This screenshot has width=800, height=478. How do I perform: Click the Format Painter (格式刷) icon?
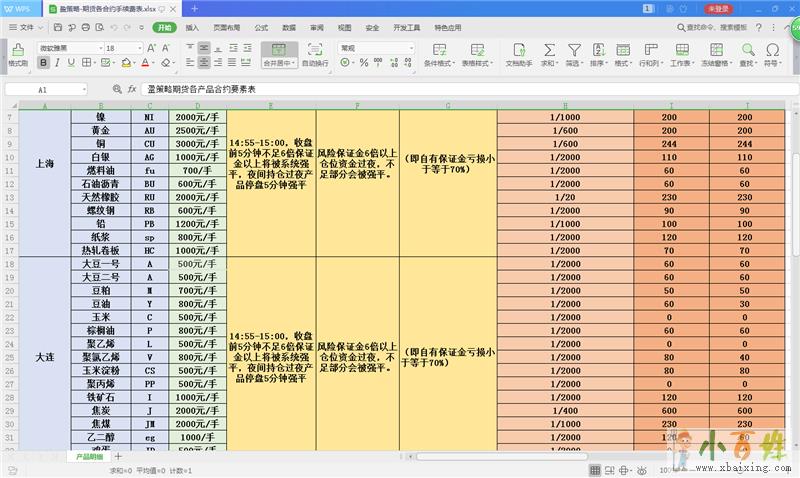pyautogui.click(x=17, y=50)
